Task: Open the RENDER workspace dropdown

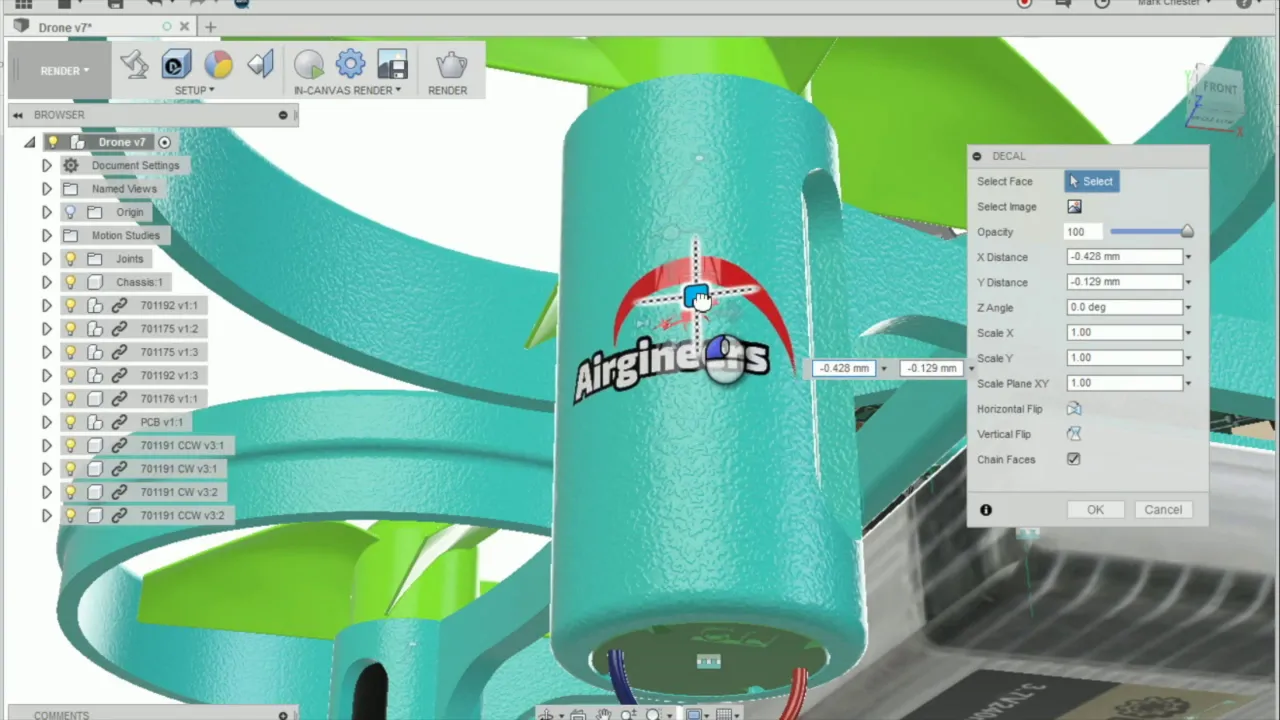Action: (64, 71)
